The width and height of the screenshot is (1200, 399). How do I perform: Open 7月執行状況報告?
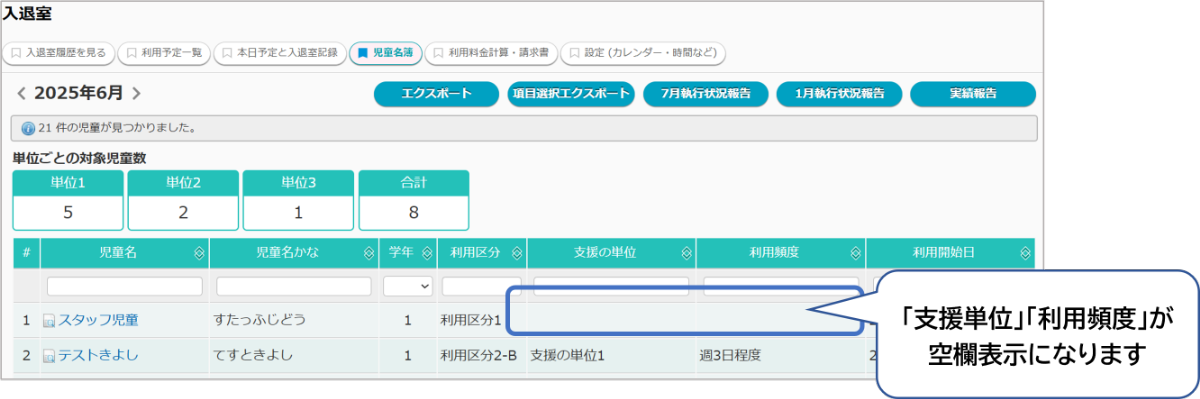pyautogui.click(x=706, y=94)
